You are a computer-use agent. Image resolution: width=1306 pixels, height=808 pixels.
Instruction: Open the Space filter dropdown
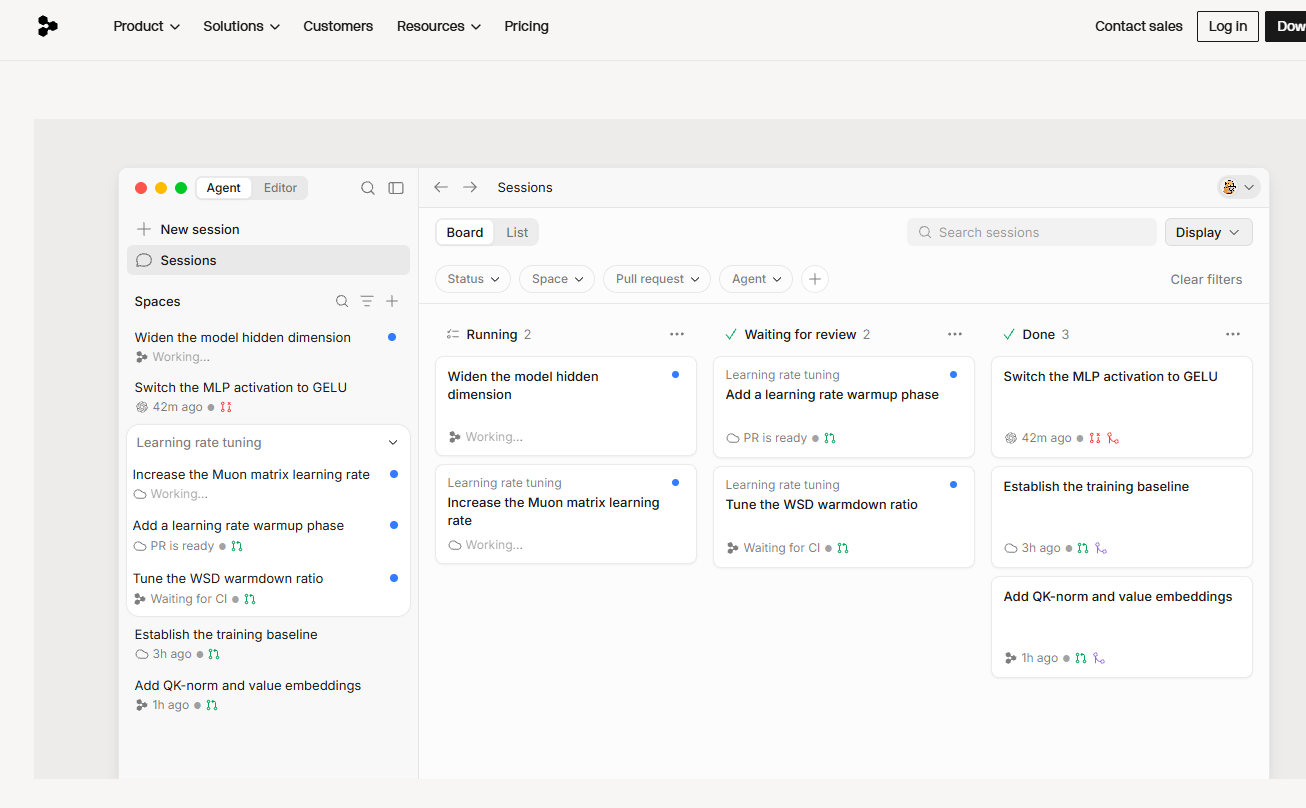557,279
